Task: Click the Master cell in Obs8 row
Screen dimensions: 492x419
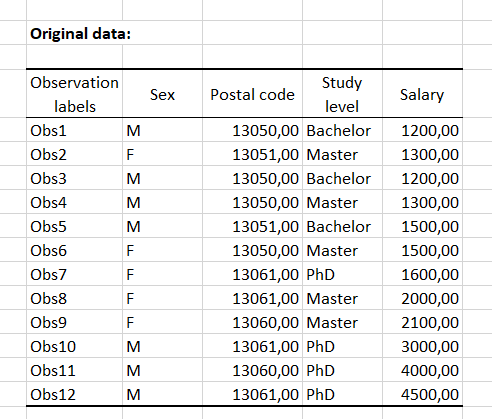Action: 342,298
